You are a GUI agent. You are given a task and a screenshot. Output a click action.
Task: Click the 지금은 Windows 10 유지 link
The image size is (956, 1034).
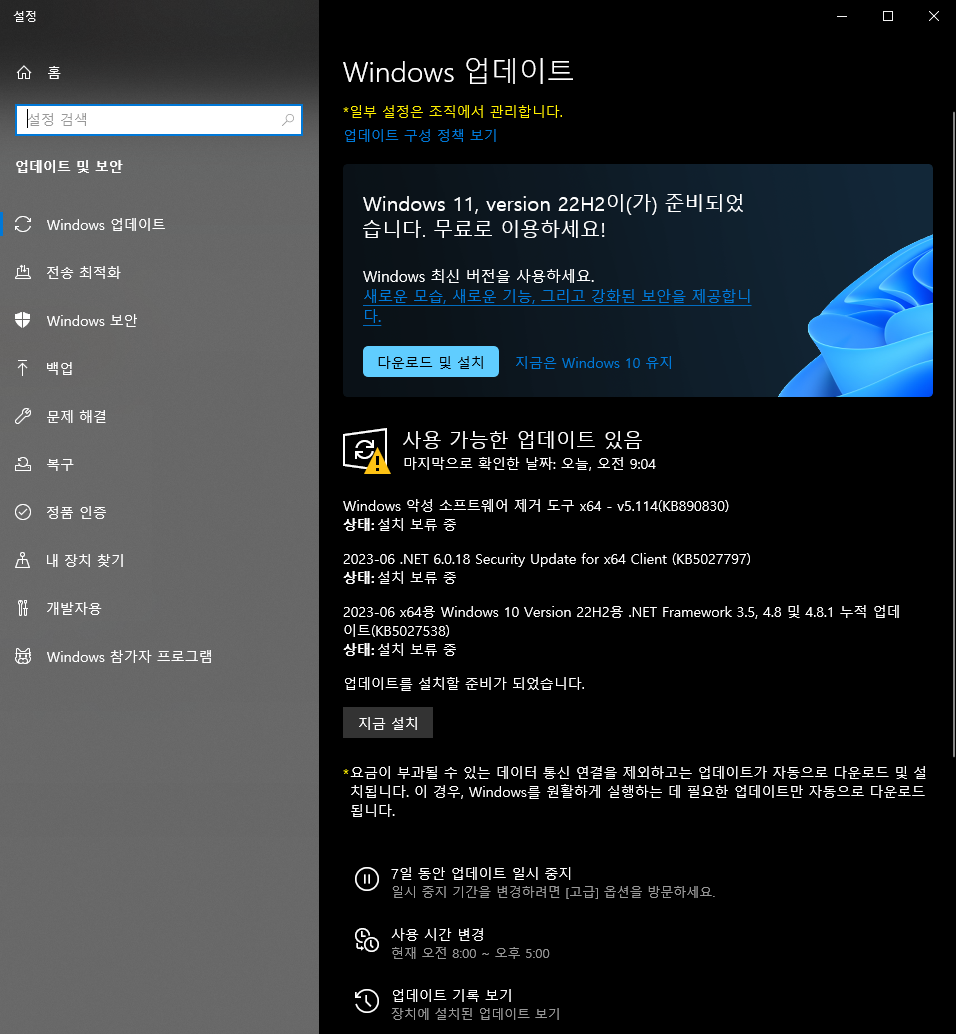click(x=593, y=363)
